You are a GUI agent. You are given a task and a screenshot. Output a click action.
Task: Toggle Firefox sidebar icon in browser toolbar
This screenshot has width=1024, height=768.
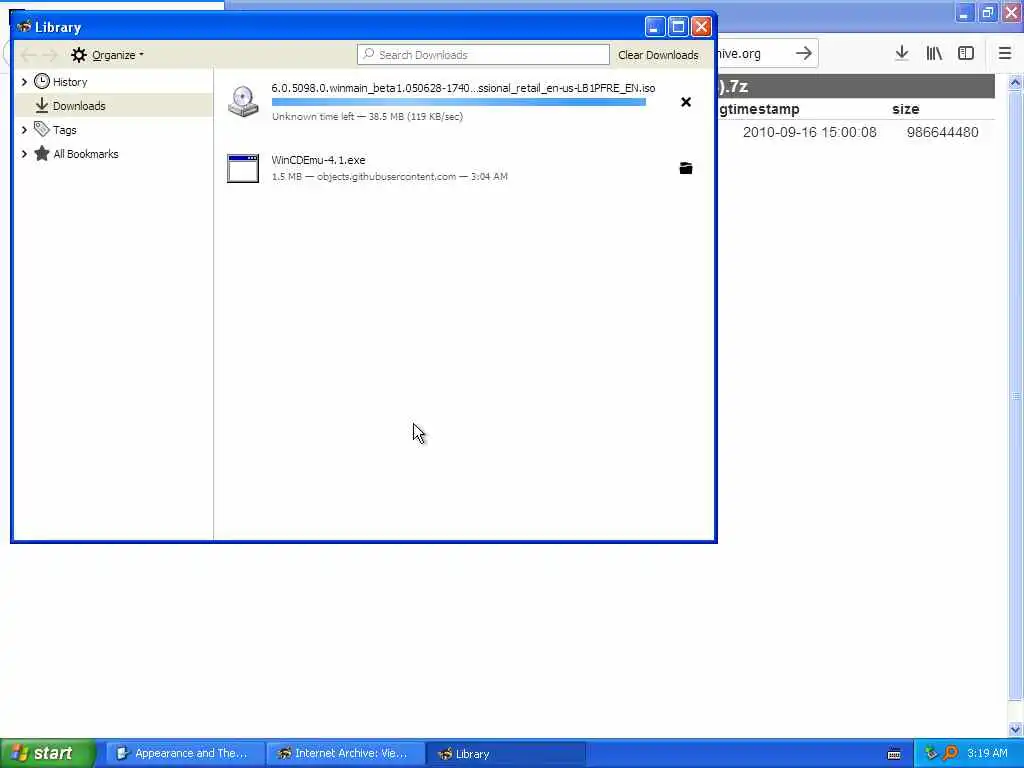pos(966,54)
